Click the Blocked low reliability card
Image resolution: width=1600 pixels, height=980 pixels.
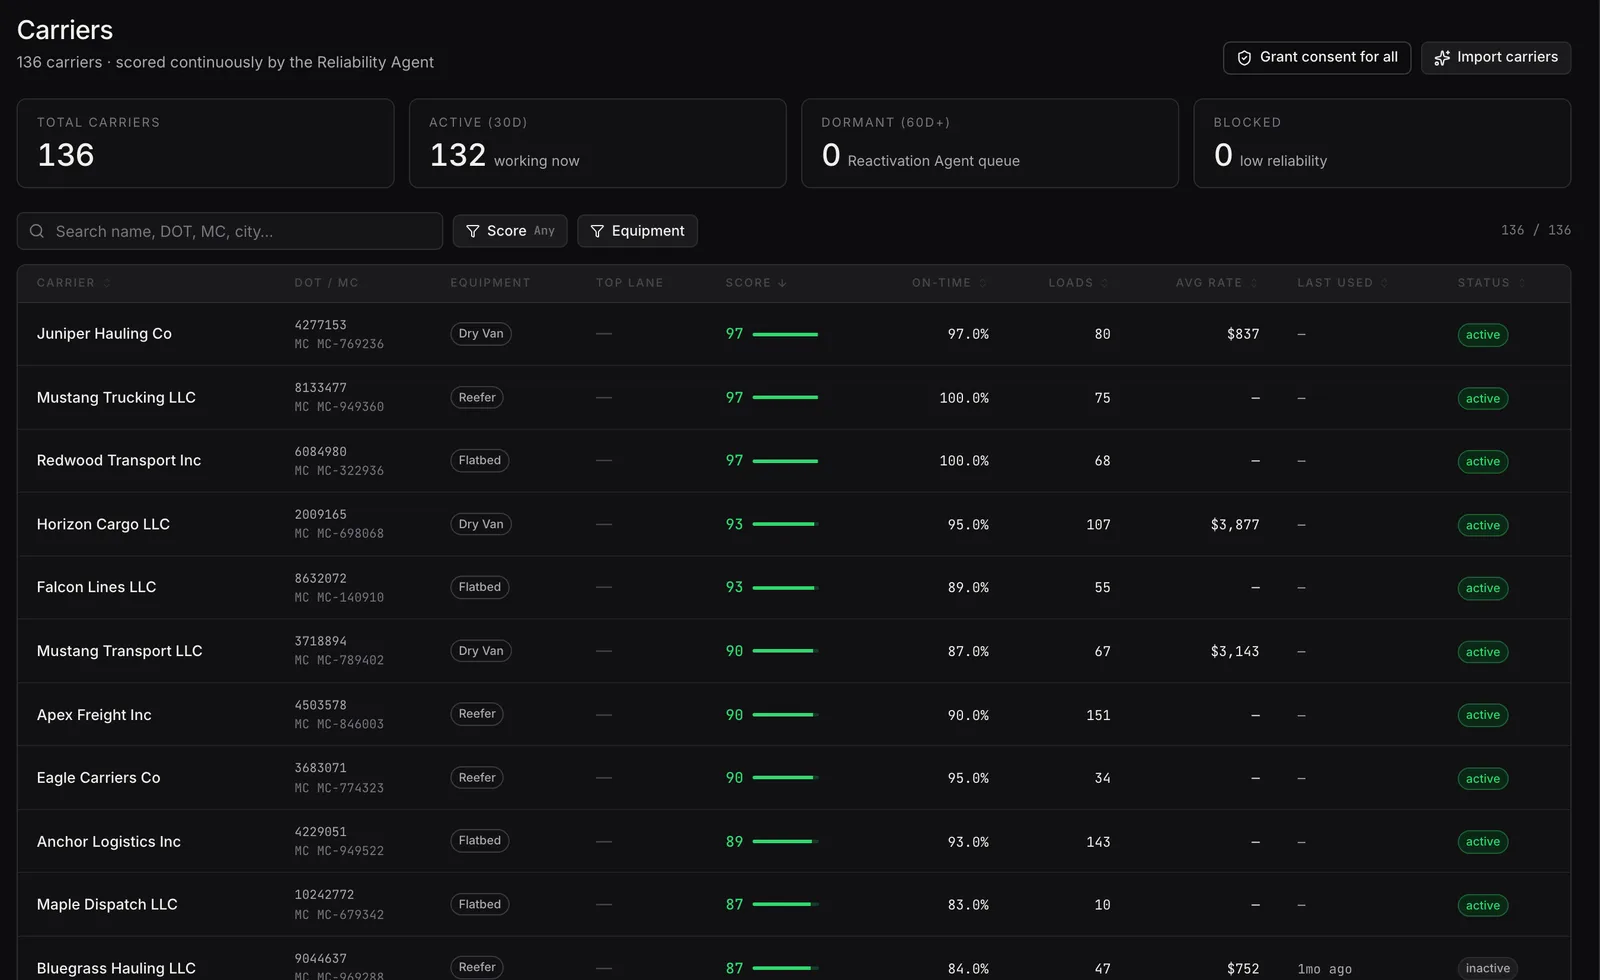click(x=1382, y=143)
